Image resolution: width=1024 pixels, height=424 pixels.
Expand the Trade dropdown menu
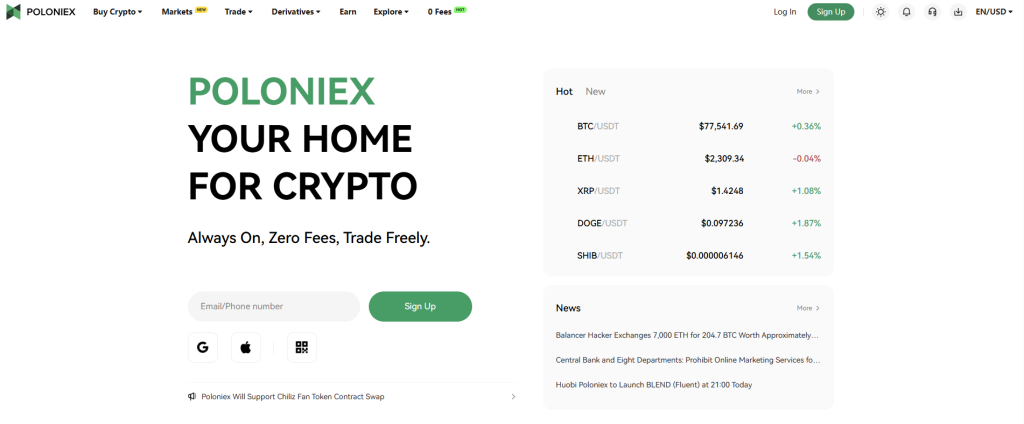coord(238,12)
